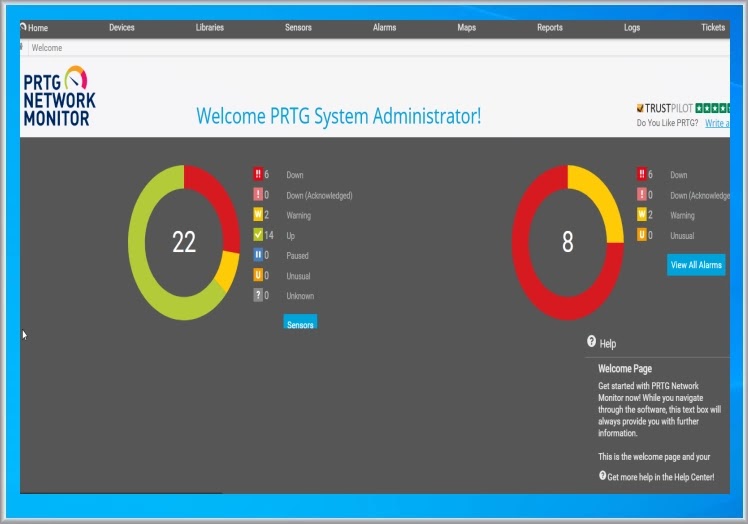
Task: Open the Logs menu
Action: [632, 28]
